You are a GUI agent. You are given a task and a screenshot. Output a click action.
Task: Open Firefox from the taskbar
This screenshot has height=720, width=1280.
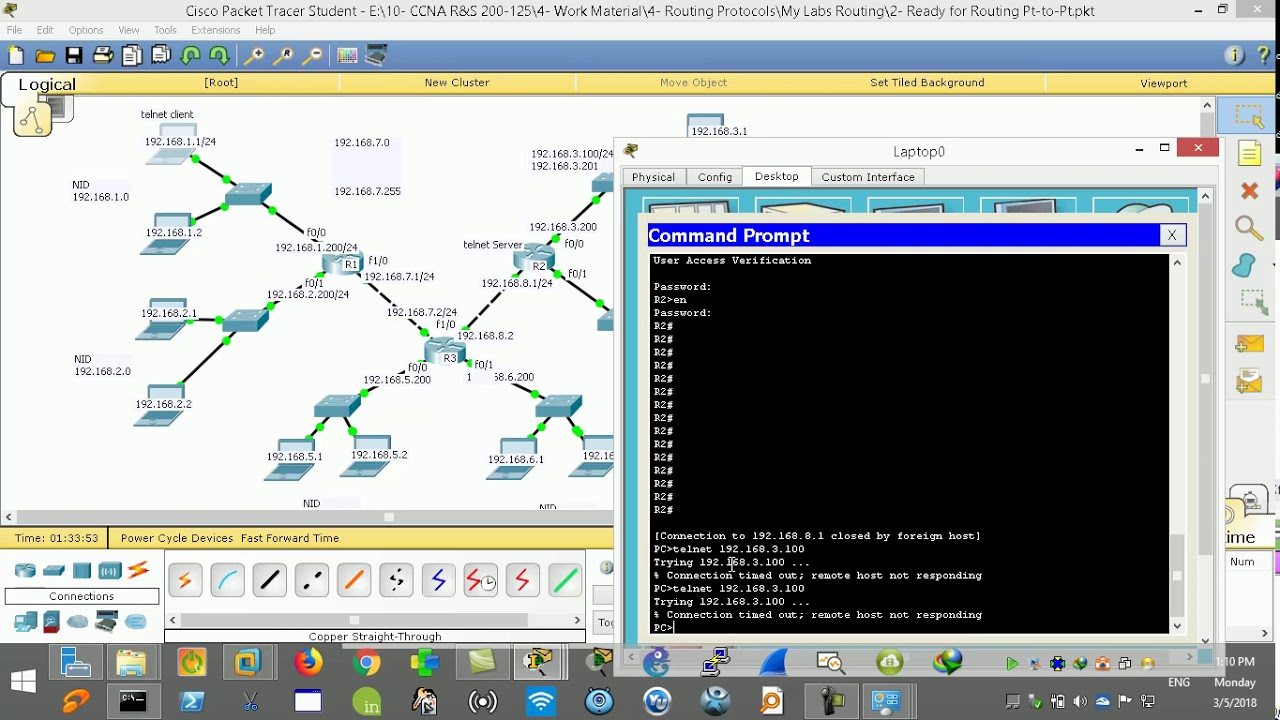pos(308,662)
